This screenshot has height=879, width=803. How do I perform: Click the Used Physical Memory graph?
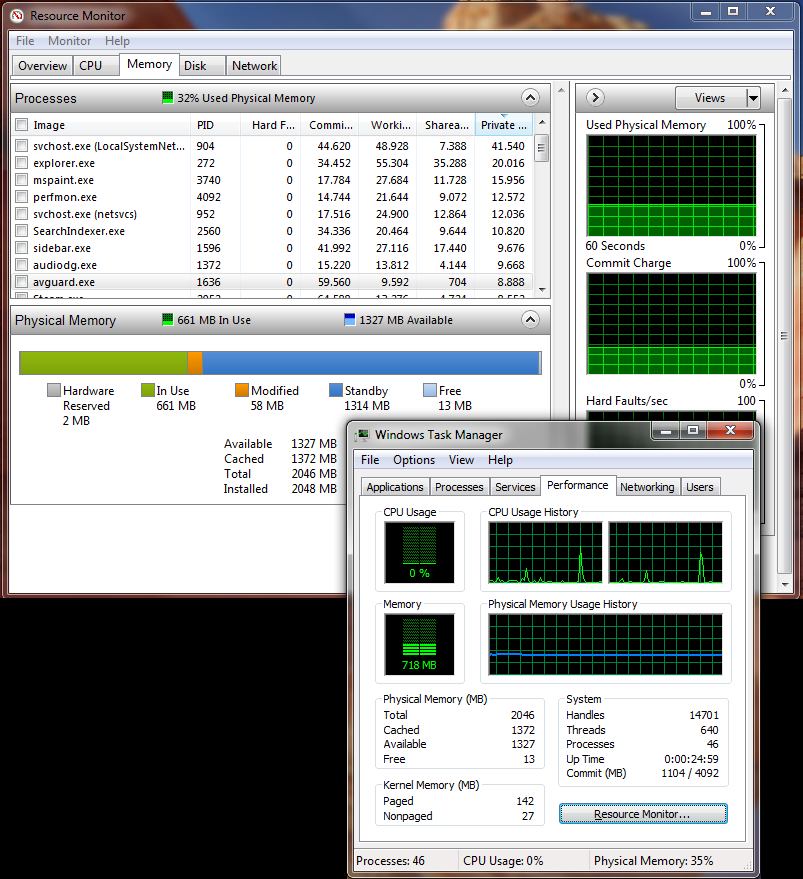click(671, 186)
